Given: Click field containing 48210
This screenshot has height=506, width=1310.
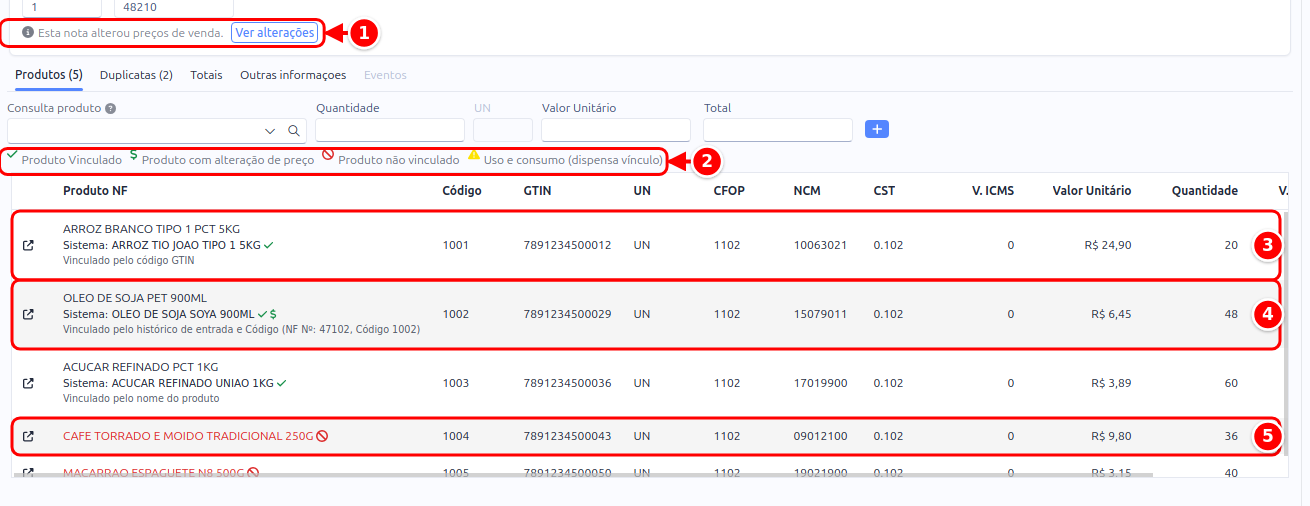Looking at the screenshot, I should coord(174,6).
